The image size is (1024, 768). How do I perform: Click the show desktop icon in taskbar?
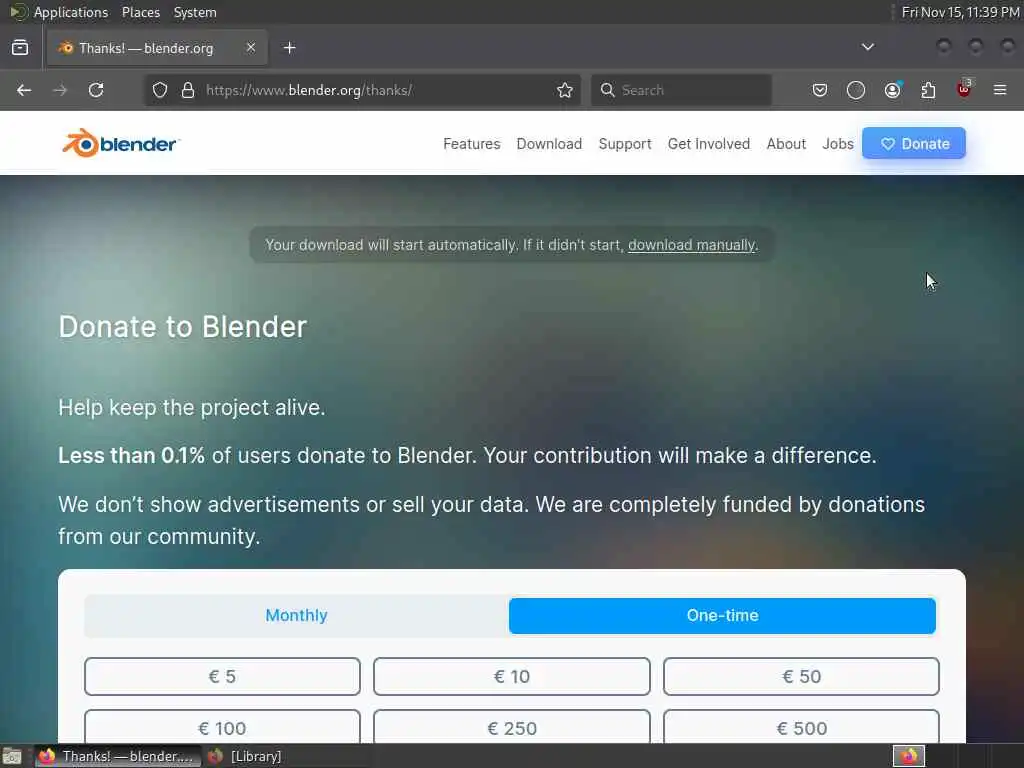[x=12, y=757]
